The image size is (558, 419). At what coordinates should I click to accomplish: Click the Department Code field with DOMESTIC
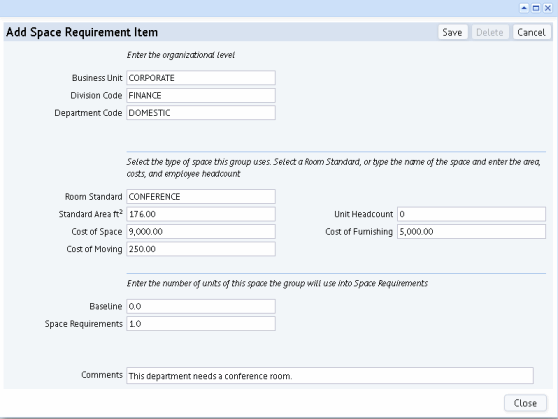(201, 112)
